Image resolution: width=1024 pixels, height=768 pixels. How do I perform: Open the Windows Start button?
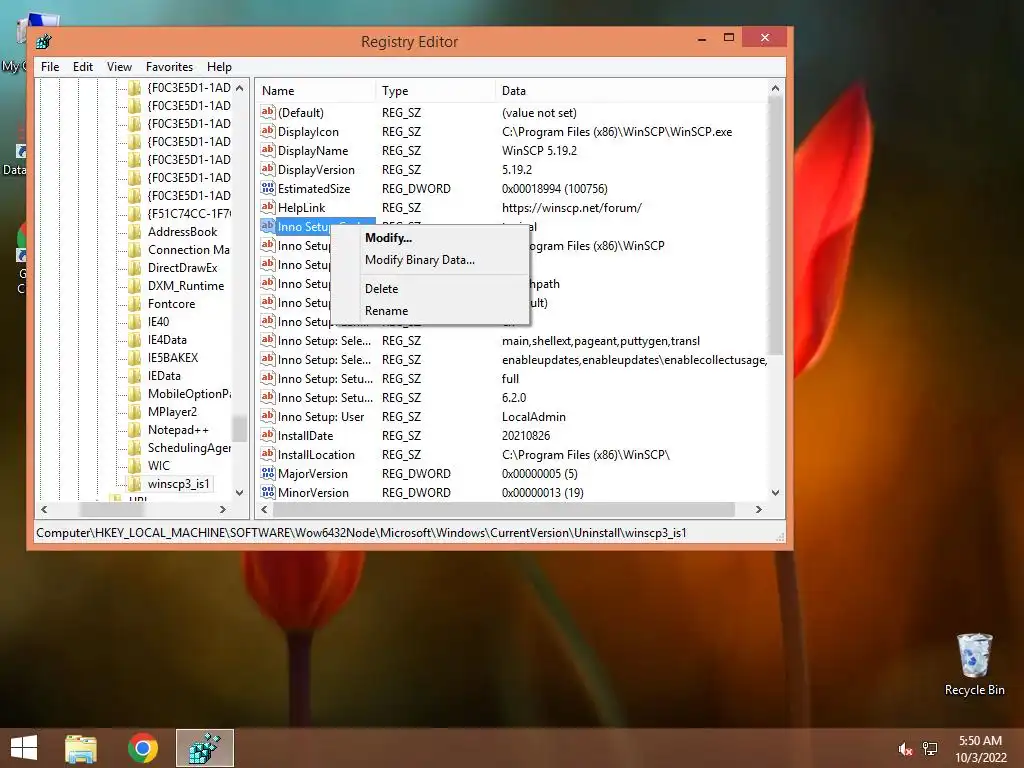pos(24,748)
